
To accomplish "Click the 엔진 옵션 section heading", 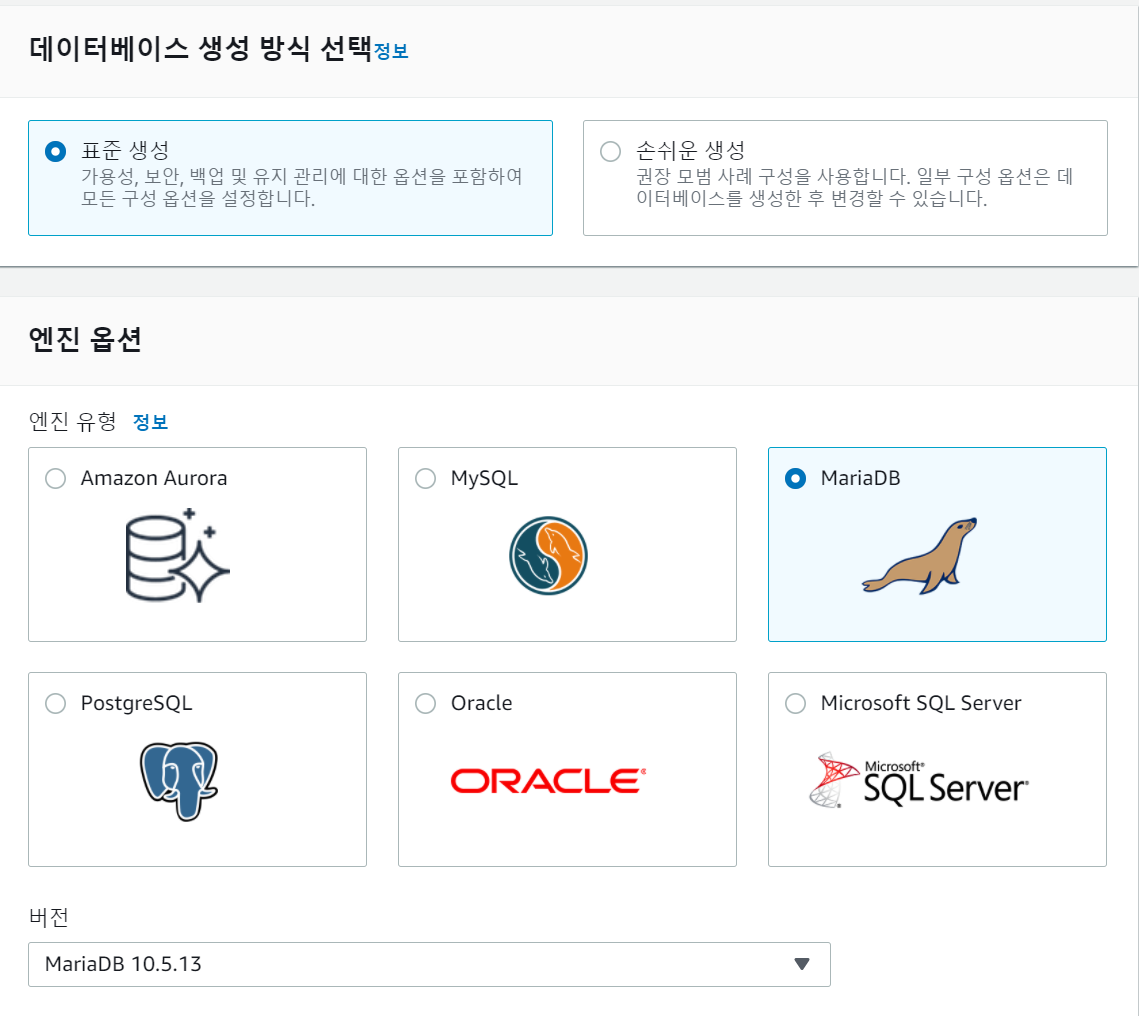I will click(85, 339).
